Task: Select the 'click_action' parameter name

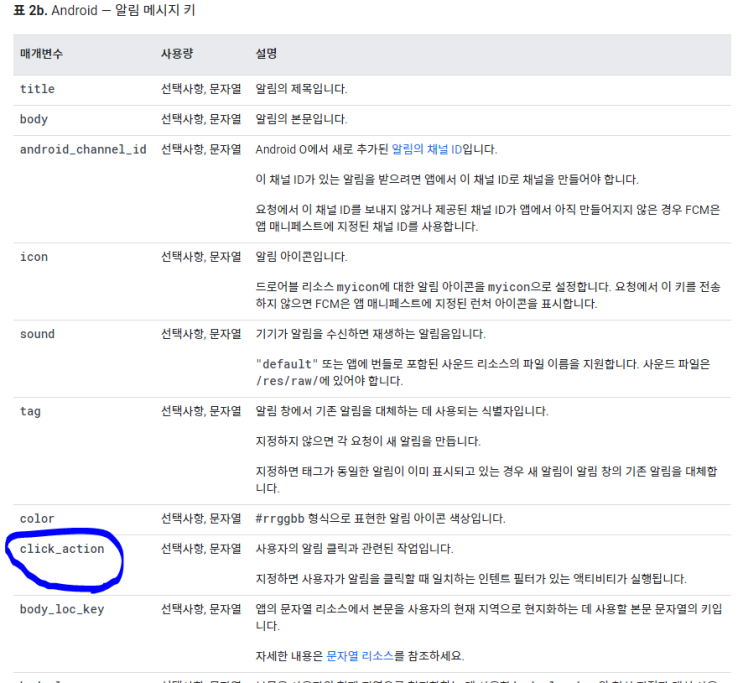Action: [62, 549]
